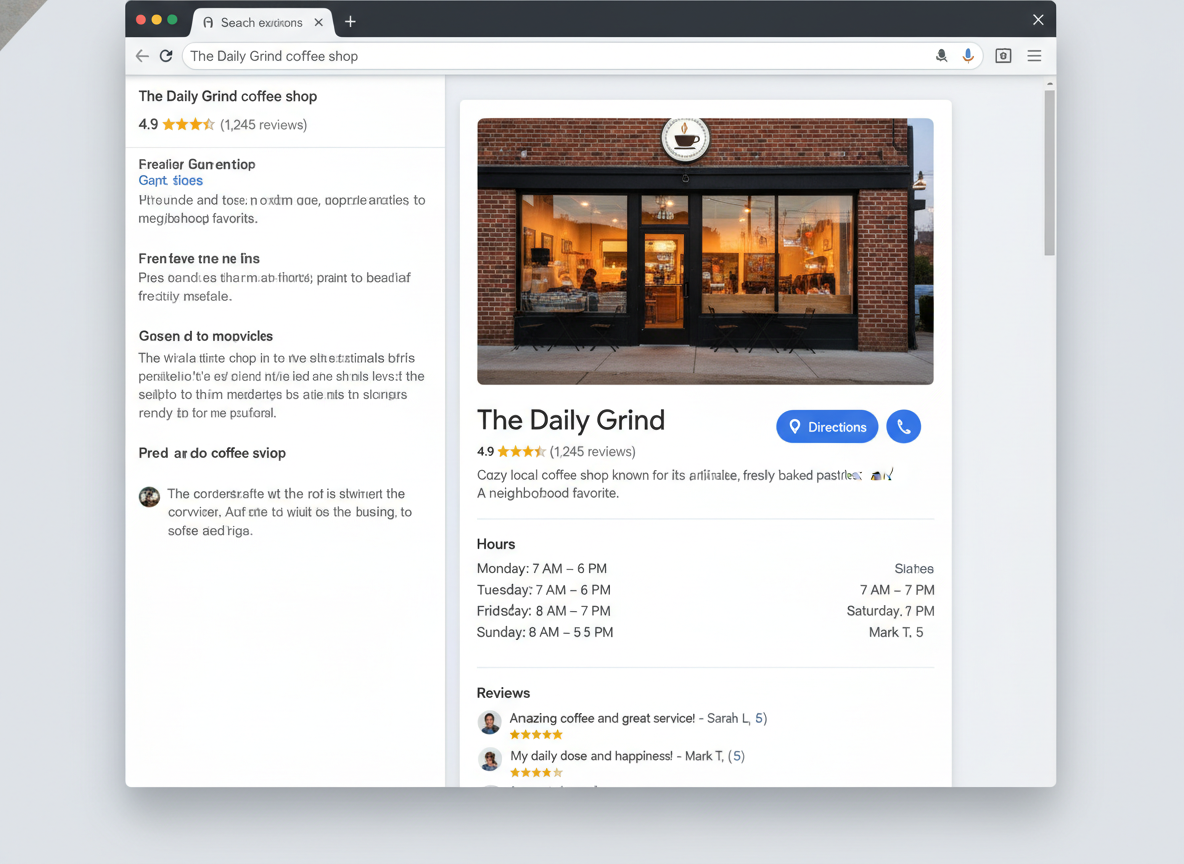Reload the current page
The width and height of the screenshot is (1184, 864).
click(166, 56)
